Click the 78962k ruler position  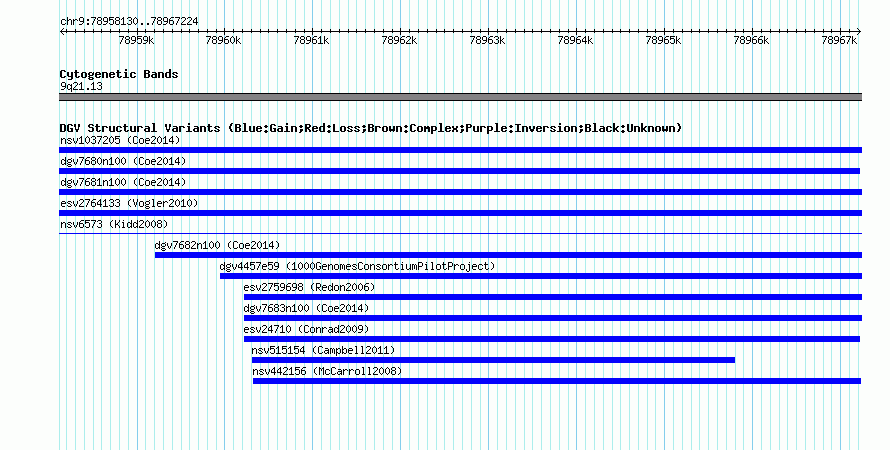pos(400,40)
